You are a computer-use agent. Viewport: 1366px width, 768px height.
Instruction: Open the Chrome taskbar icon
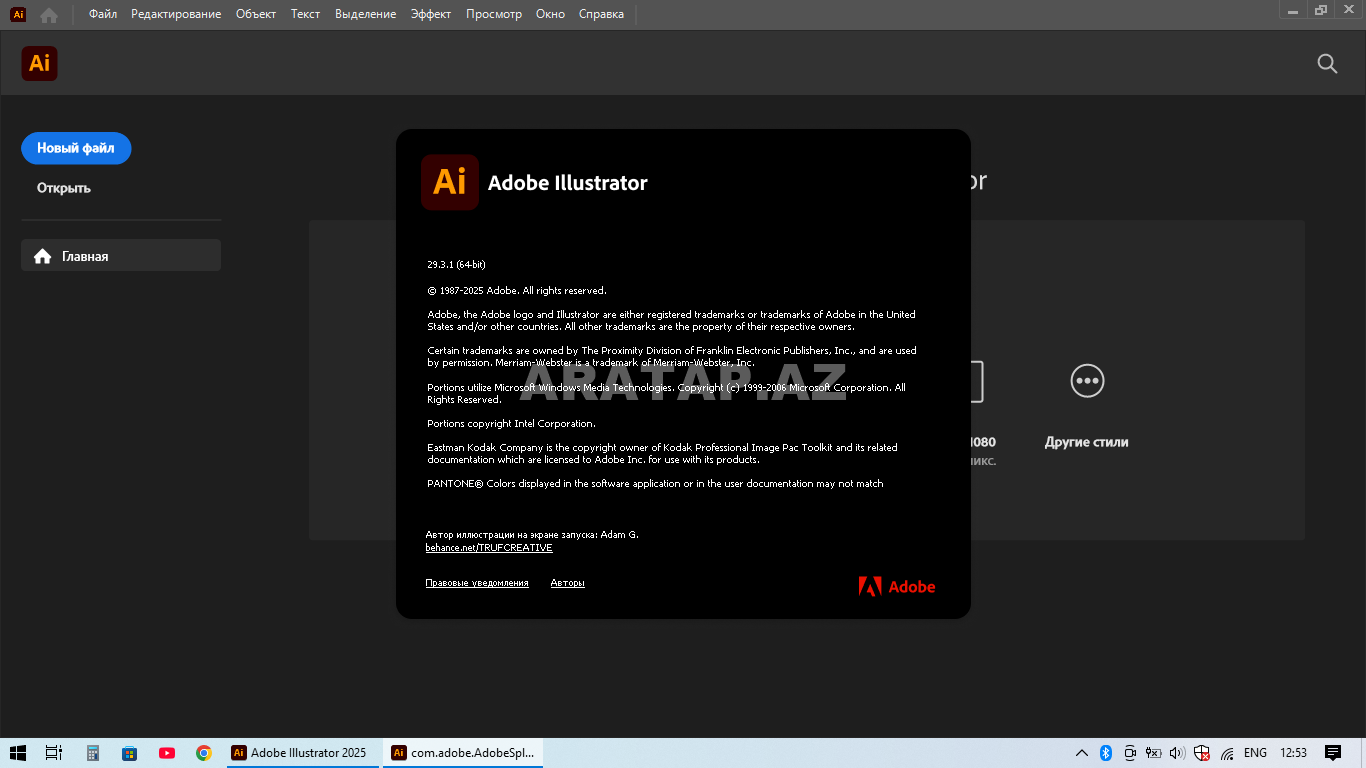click(203, 753)
